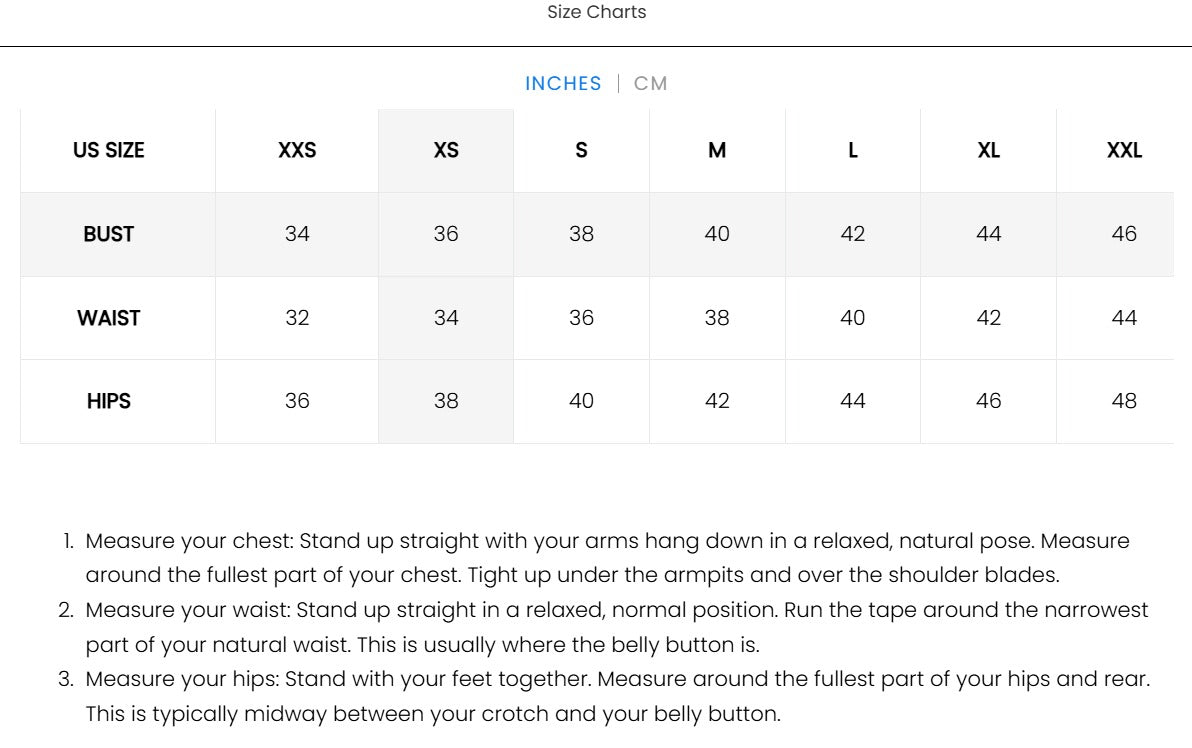Click the Measure your chest instruction
Viewport: 1192px width, 748px height.
607,558
